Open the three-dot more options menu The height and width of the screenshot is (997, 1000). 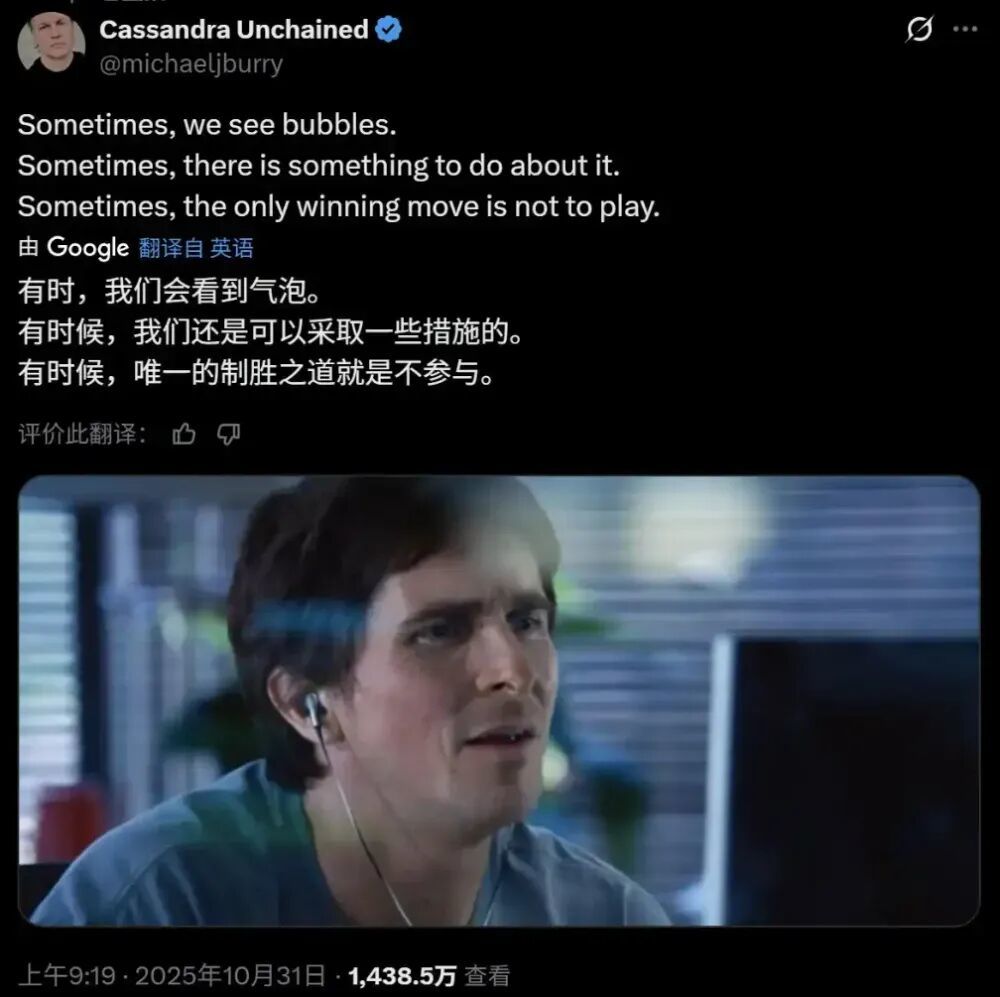pos(965,29)
